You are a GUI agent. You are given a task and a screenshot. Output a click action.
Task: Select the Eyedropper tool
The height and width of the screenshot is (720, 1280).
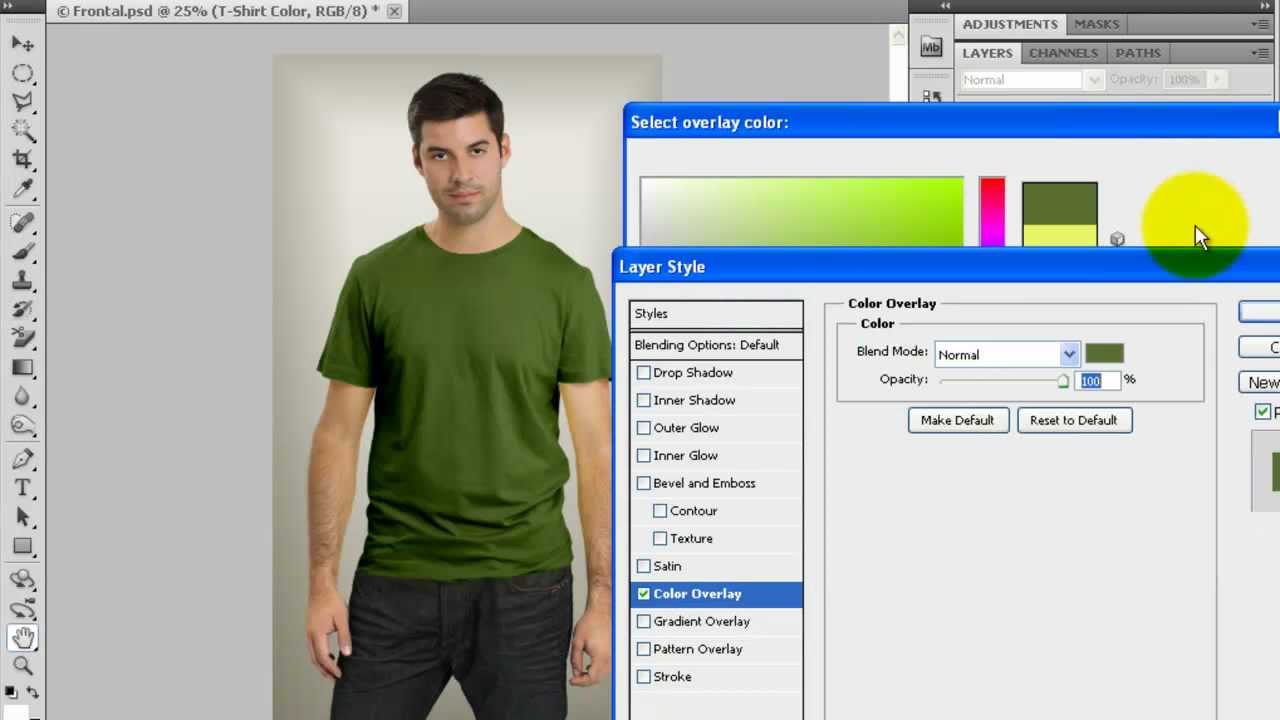[x=22, y=188]
